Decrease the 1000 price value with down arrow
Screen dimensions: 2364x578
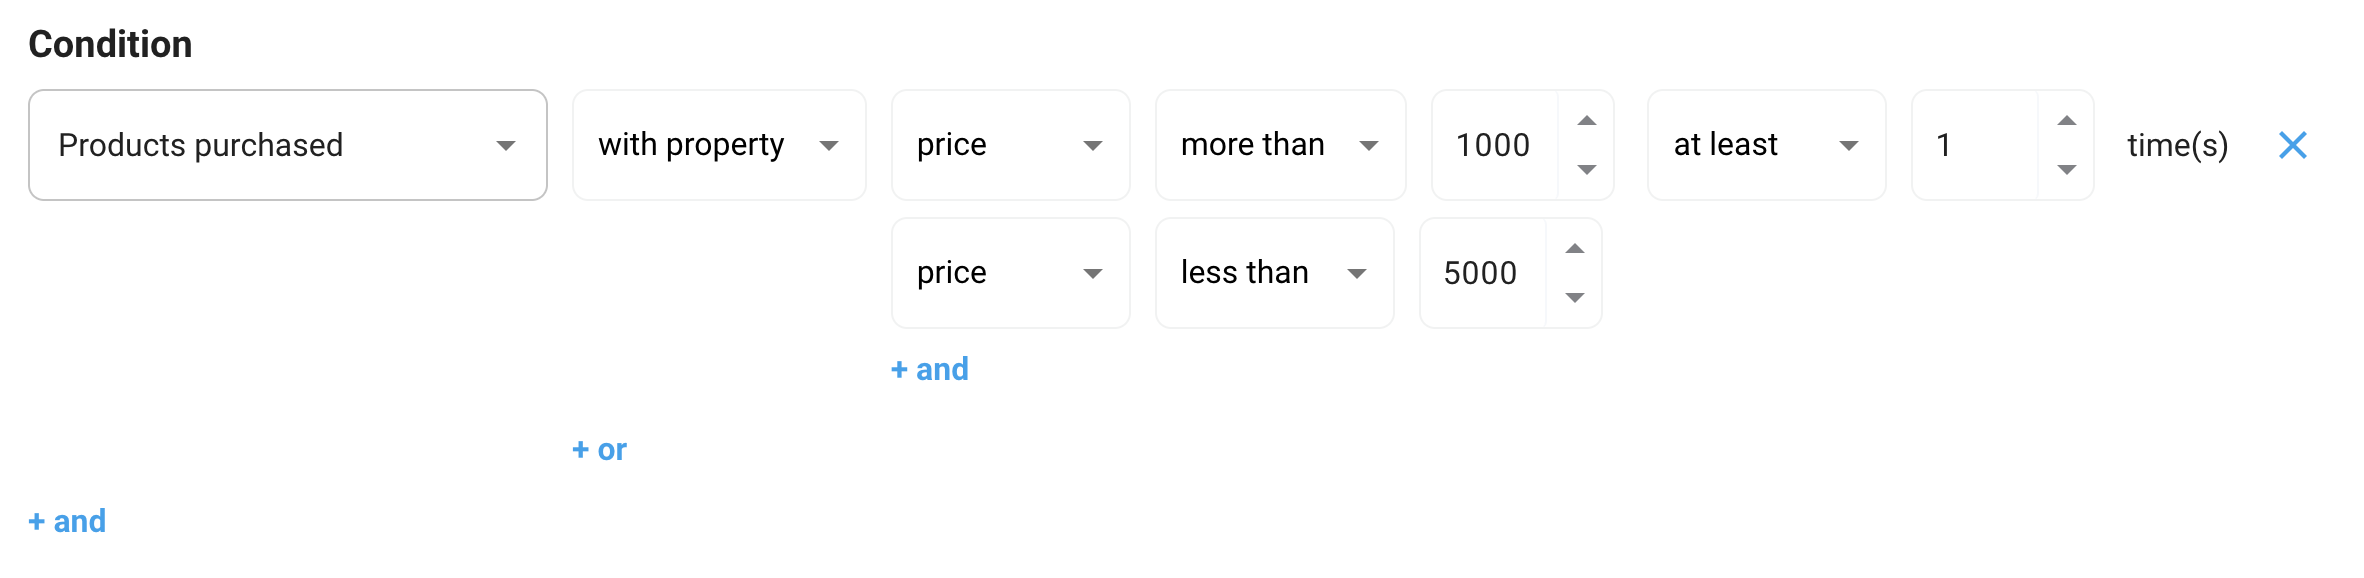coord(1586,169)
